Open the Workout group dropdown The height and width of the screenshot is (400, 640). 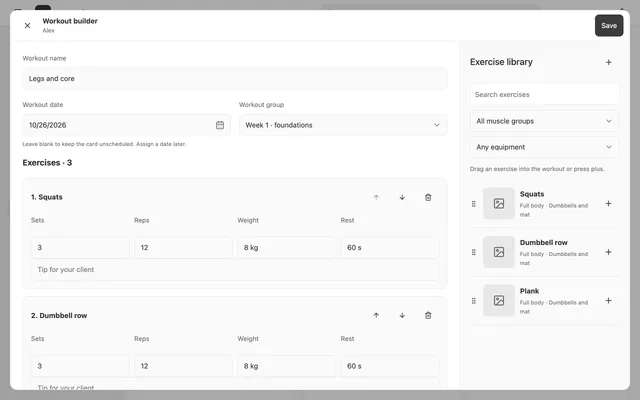(343, 125)
